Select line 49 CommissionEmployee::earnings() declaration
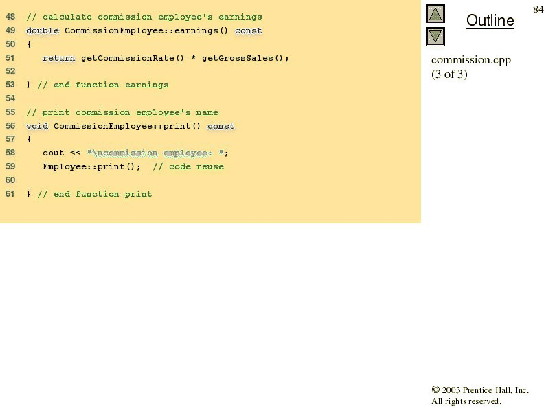Image resolution: width=549 pixels, height=412 pixels. point(144,31)
